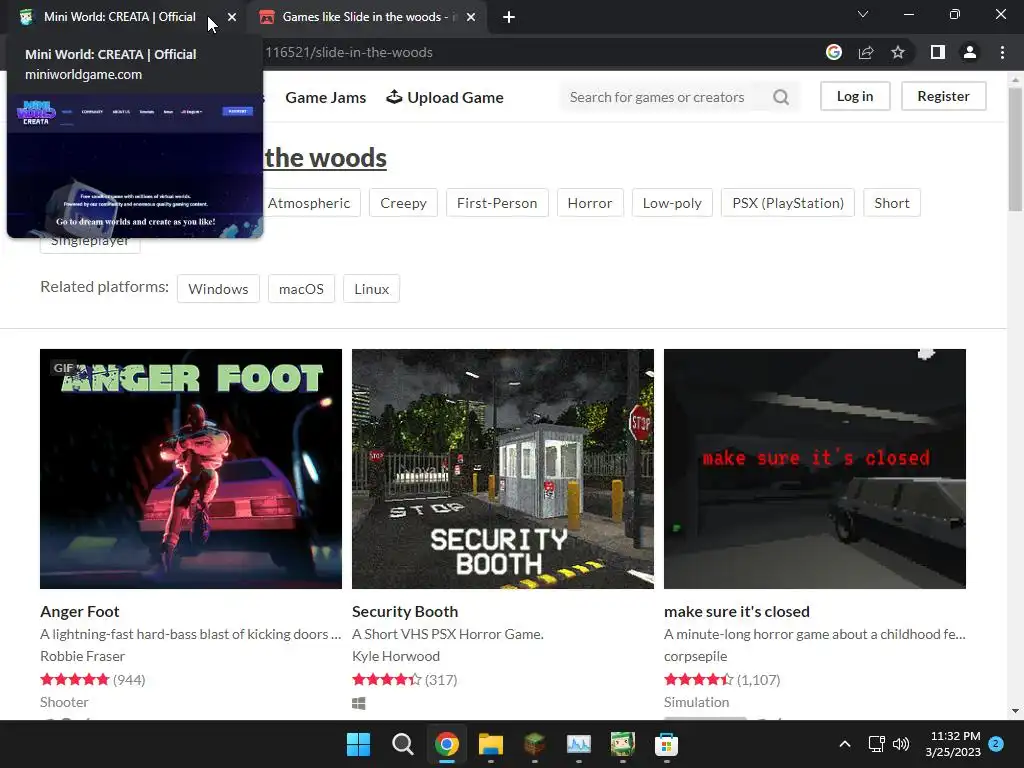The image size is (1024, 768).
Task: Show hidden system tray icons
Action: point(844,744)
